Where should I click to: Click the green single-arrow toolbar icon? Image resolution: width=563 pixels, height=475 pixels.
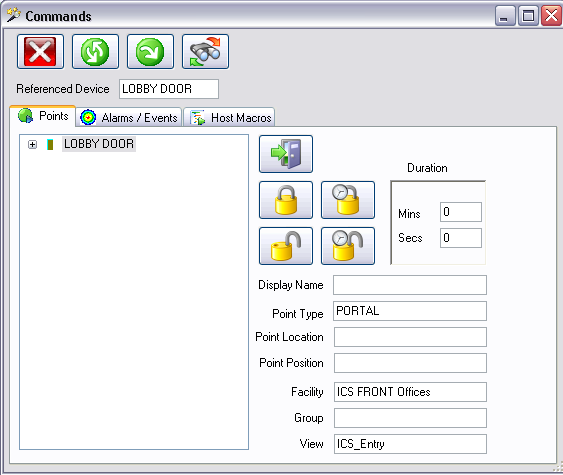click(x=150, y=52)
